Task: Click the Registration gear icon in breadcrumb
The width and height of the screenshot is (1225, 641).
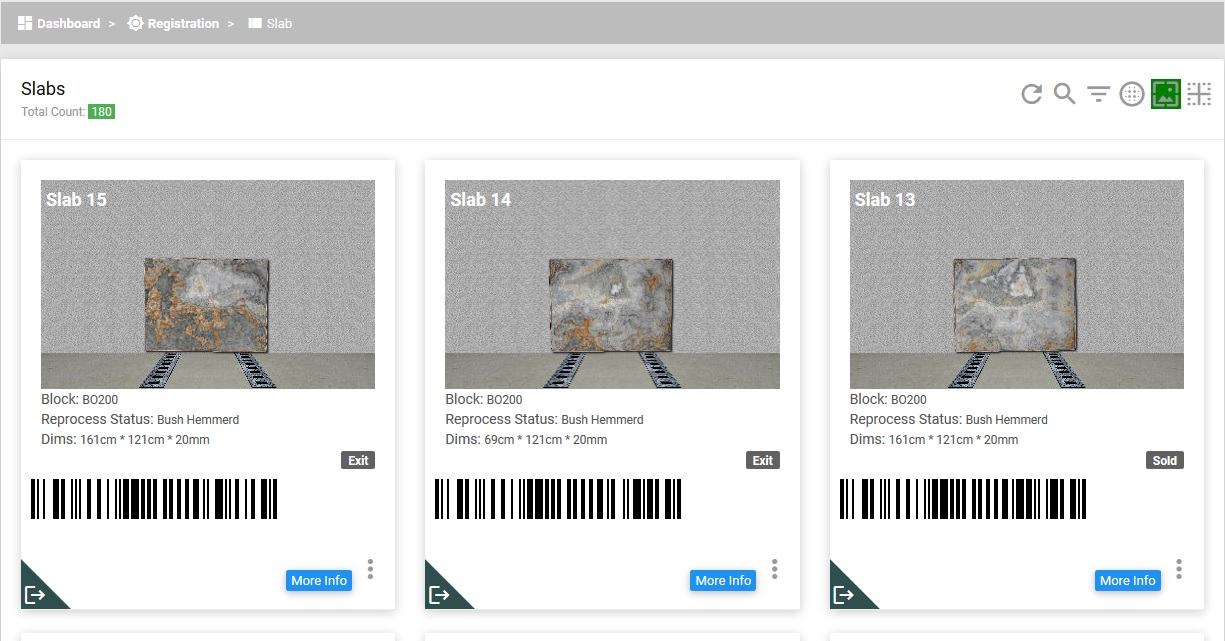Action: coord(136,23)
